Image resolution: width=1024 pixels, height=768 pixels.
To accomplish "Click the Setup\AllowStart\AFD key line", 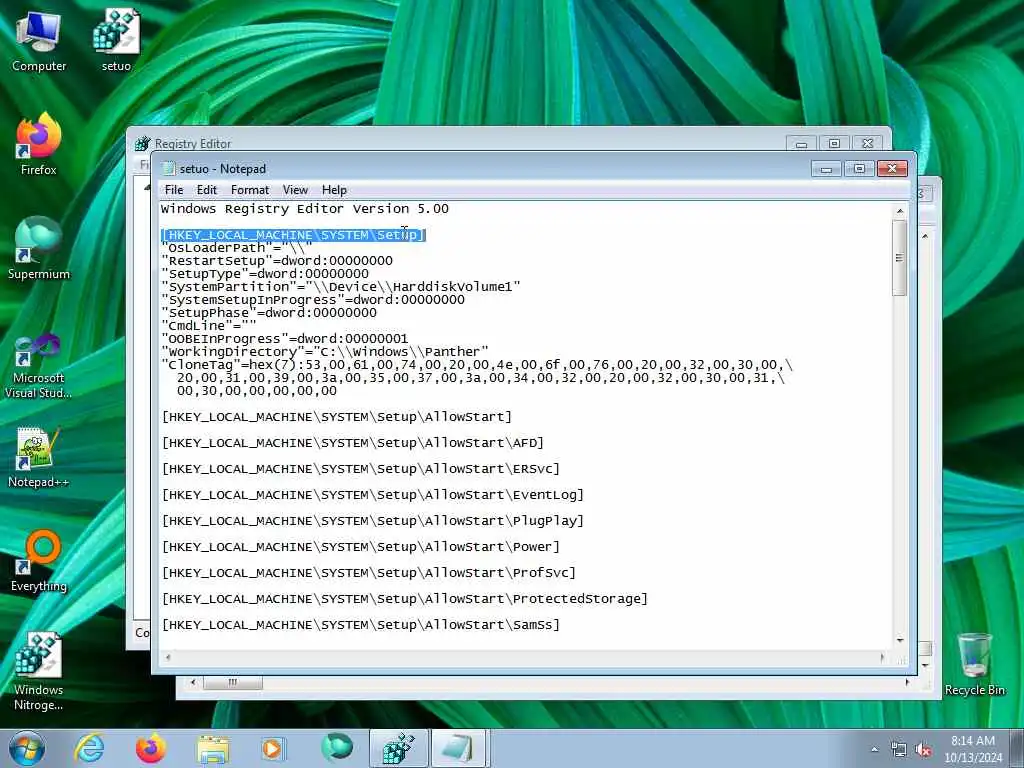I will coord(353,443).
